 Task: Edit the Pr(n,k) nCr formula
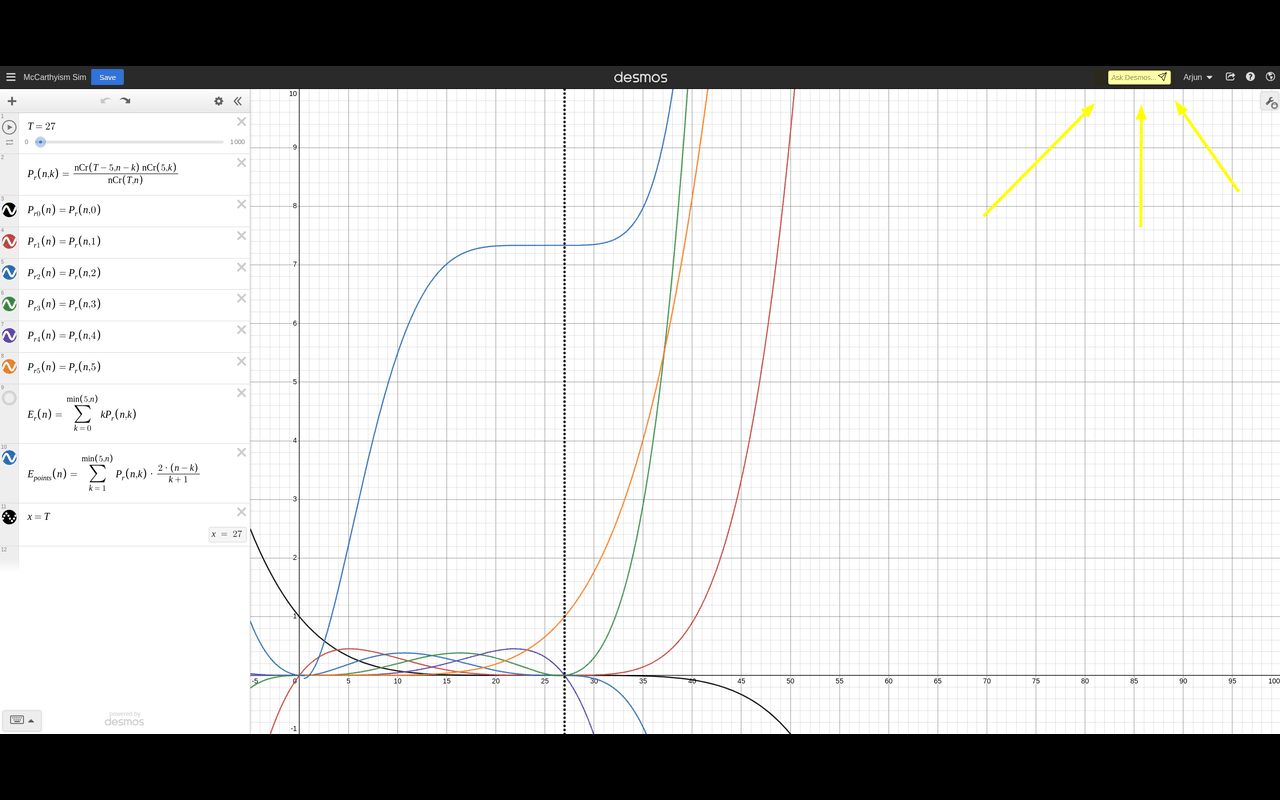click(x=102, y=174)
